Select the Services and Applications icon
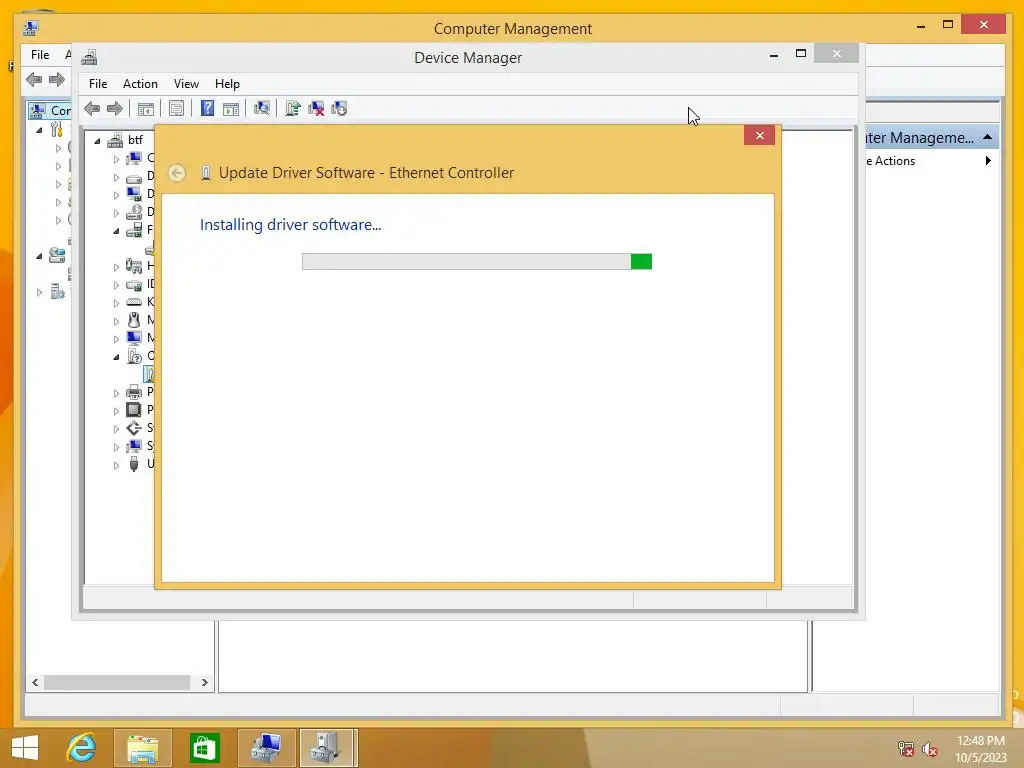 [x=57, y=291]
